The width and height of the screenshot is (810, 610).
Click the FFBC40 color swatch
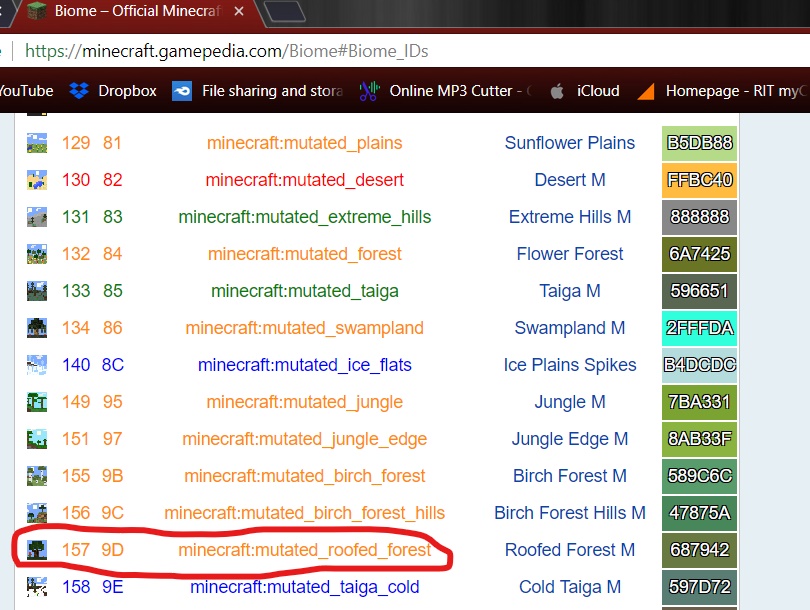[699, 180]
